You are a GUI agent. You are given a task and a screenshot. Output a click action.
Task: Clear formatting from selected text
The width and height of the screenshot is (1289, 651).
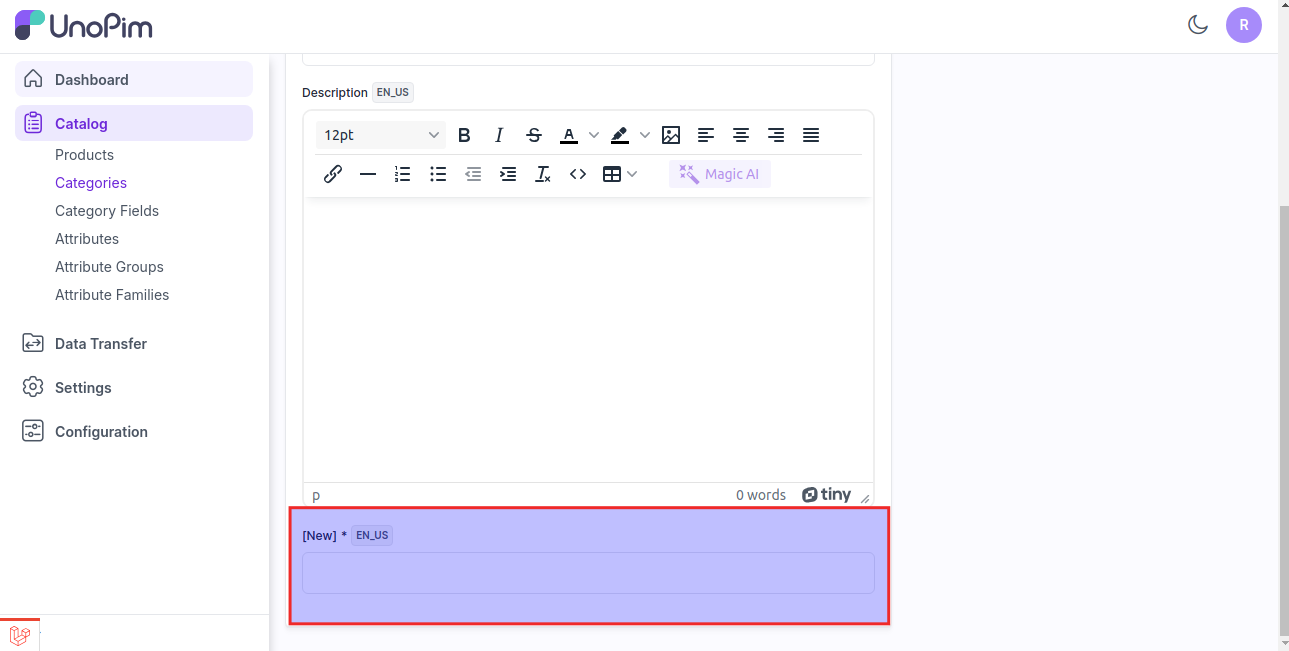(543, 174)
